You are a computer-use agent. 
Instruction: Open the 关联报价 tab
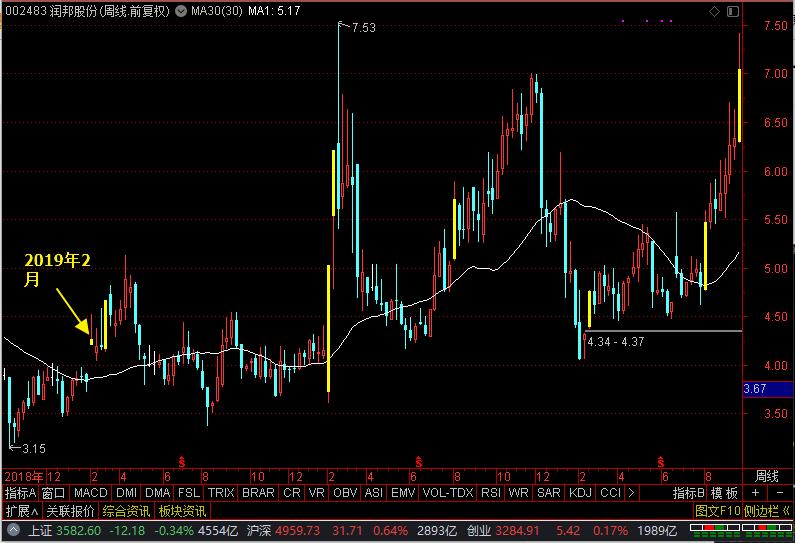(70, 511)
